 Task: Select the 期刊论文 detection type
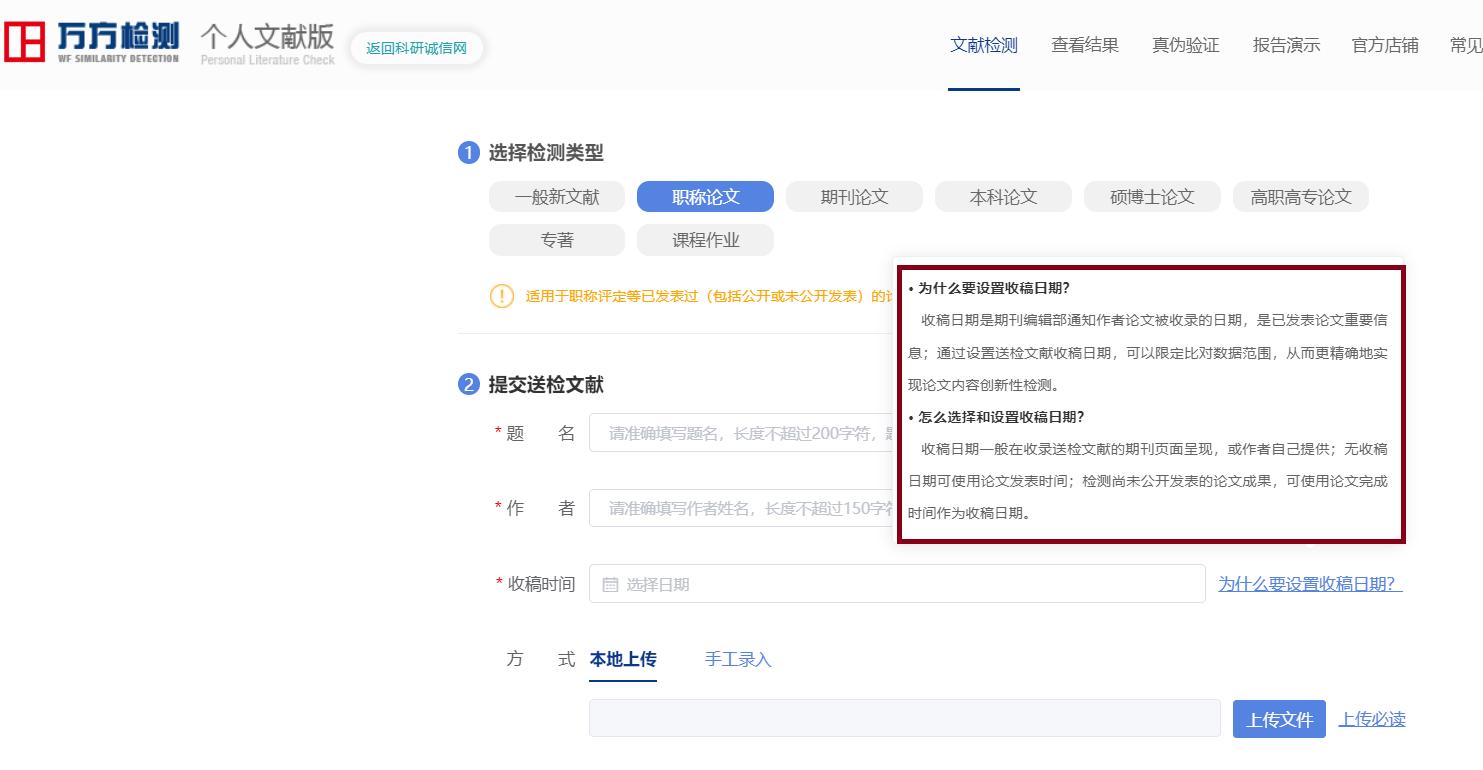tap(854, 197)
